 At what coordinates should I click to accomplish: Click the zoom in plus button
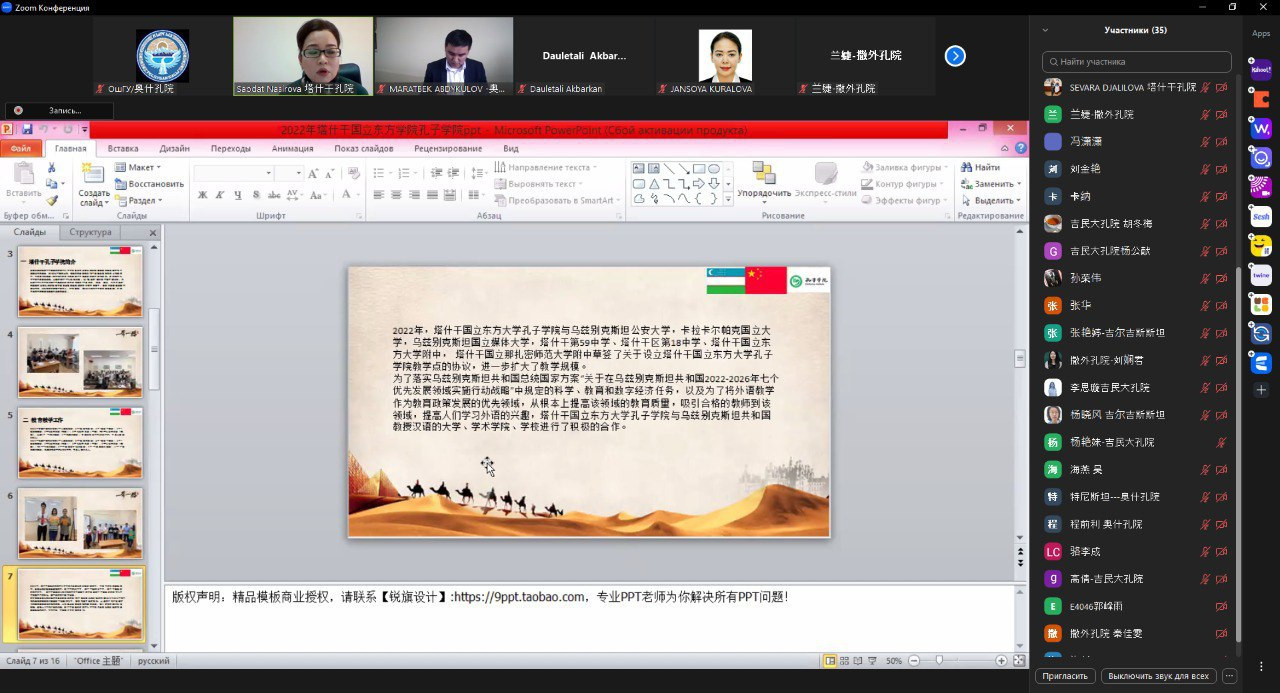click(x=1001, y=661)
